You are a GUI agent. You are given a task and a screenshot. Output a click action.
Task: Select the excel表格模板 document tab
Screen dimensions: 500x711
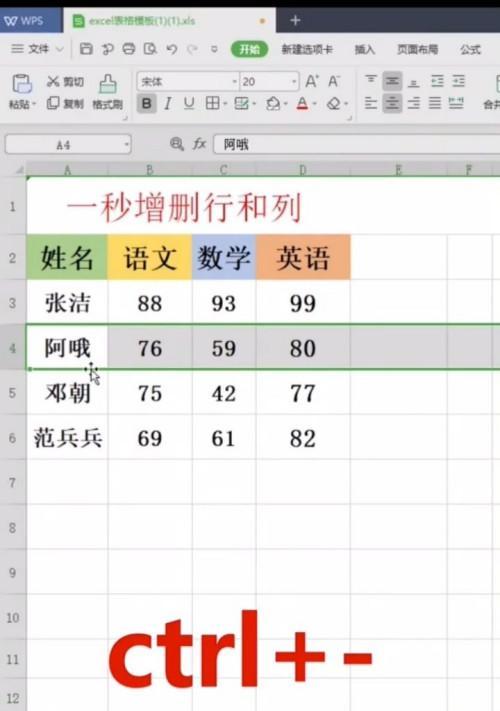(170, 21)
